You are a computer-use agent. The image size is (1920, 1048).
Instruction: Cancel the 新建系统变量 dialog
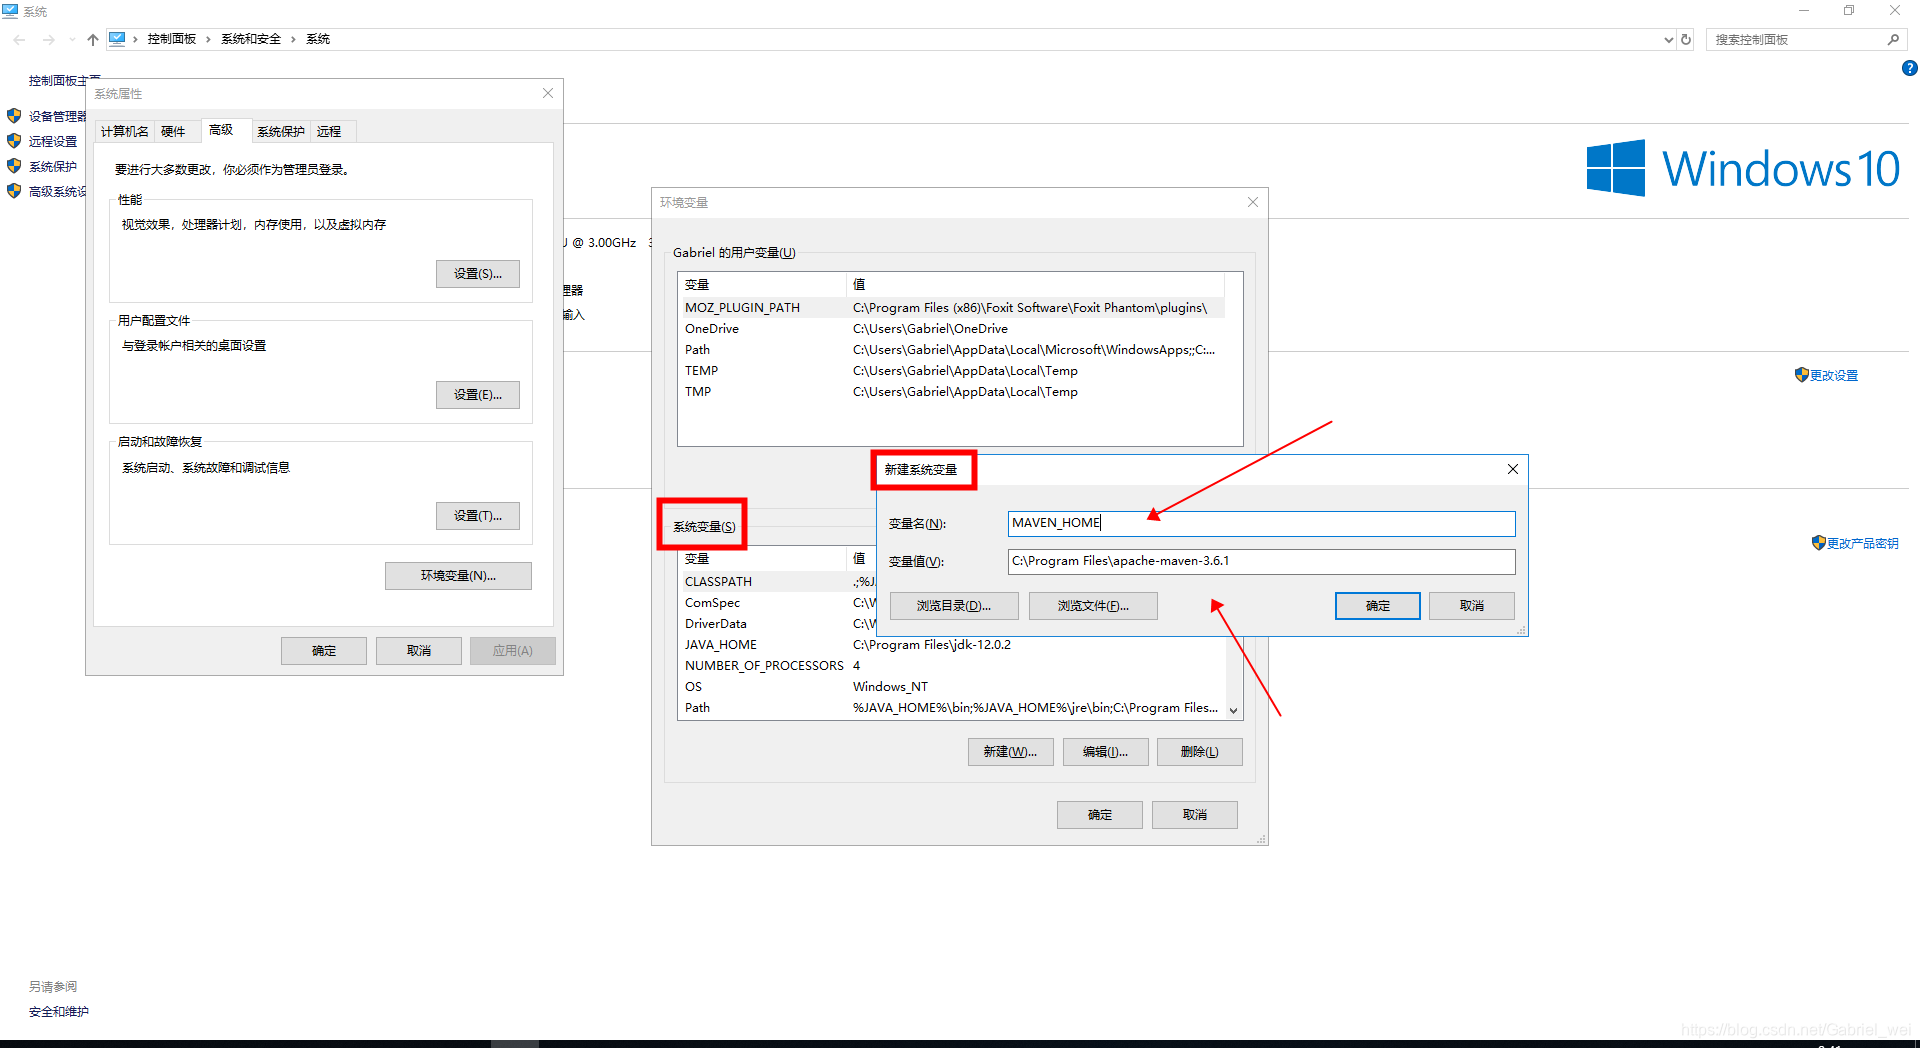1472,606
